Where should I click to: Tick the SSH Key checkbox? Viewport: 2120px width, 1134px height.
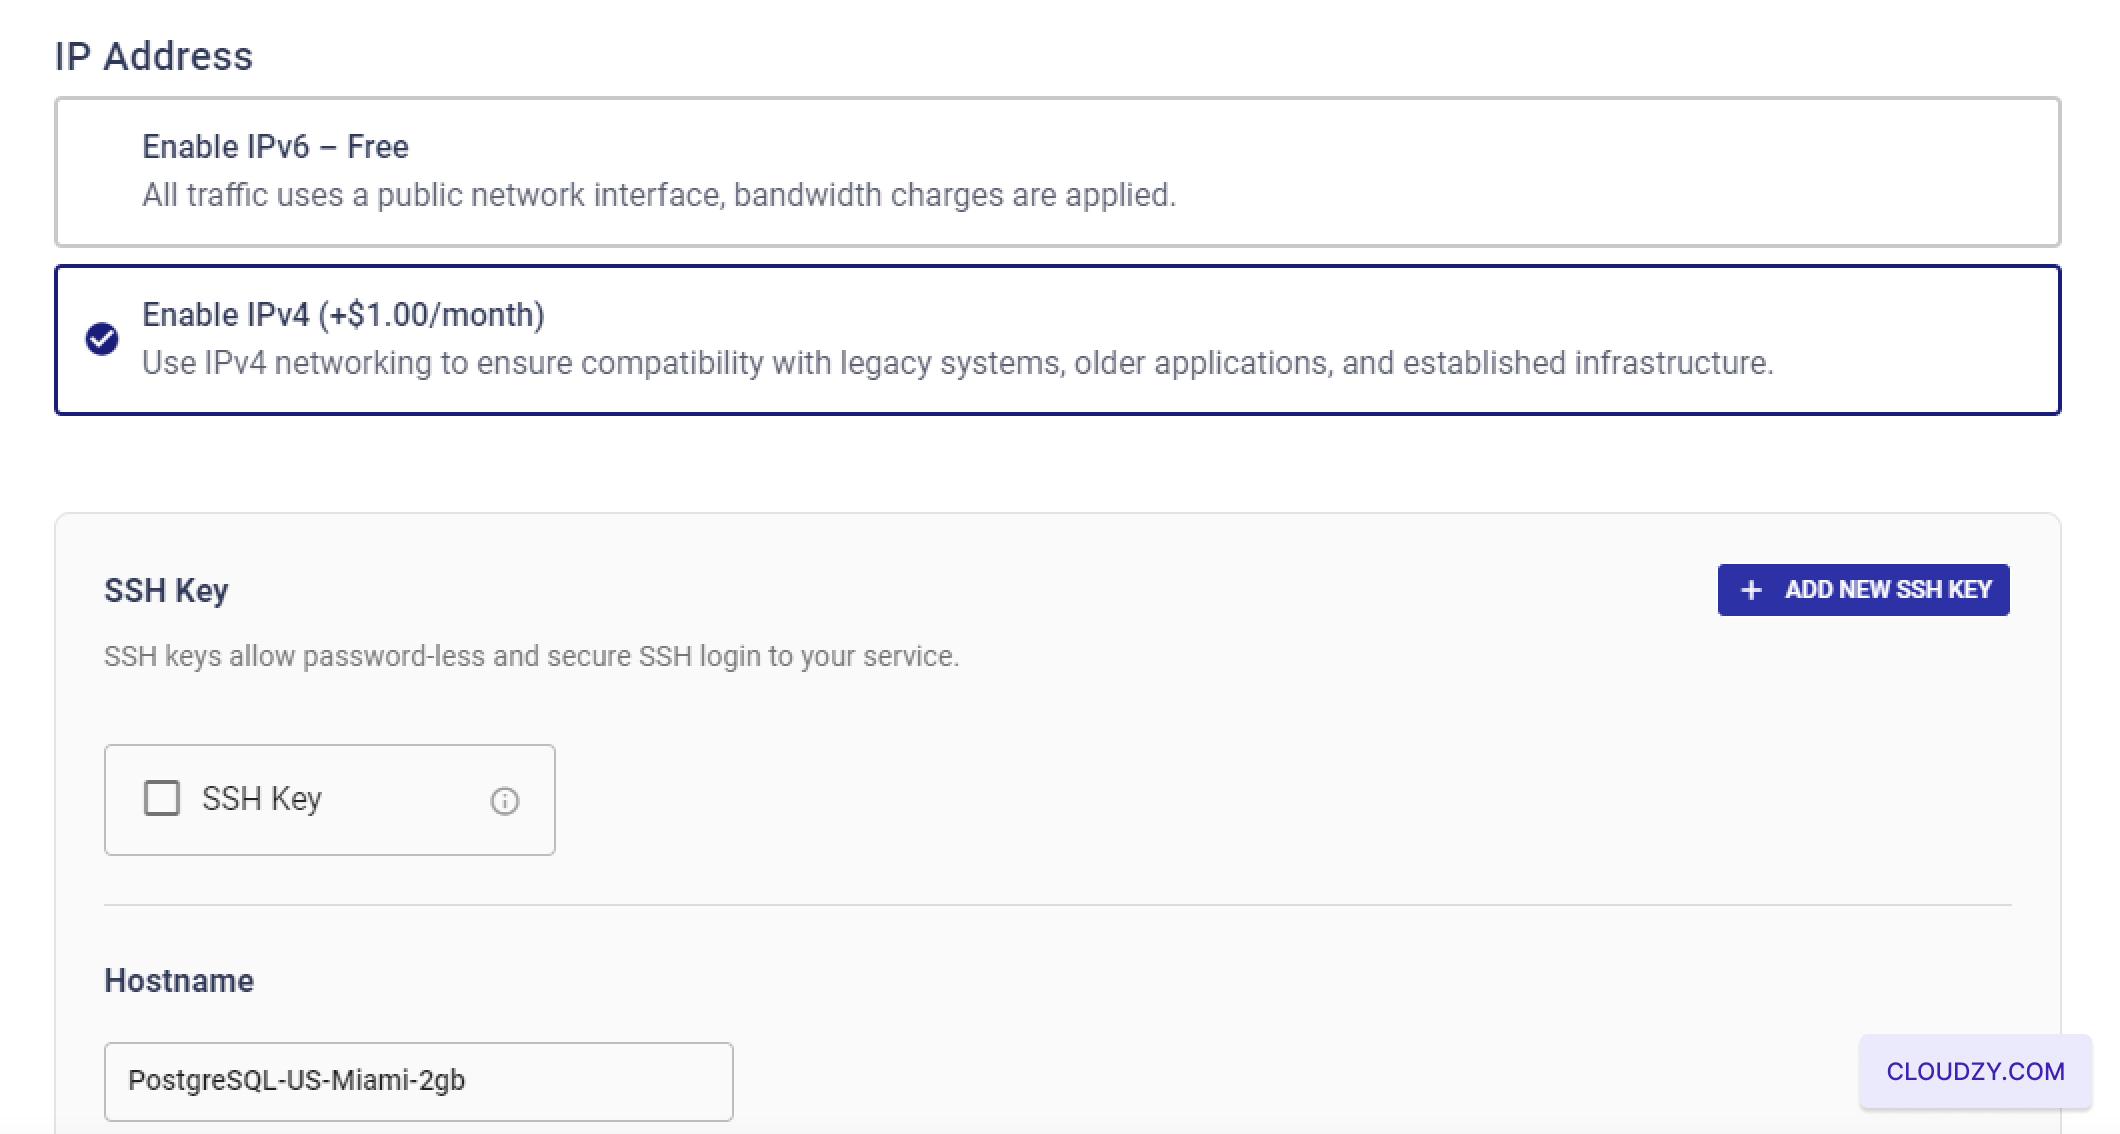tap(162, 799)
